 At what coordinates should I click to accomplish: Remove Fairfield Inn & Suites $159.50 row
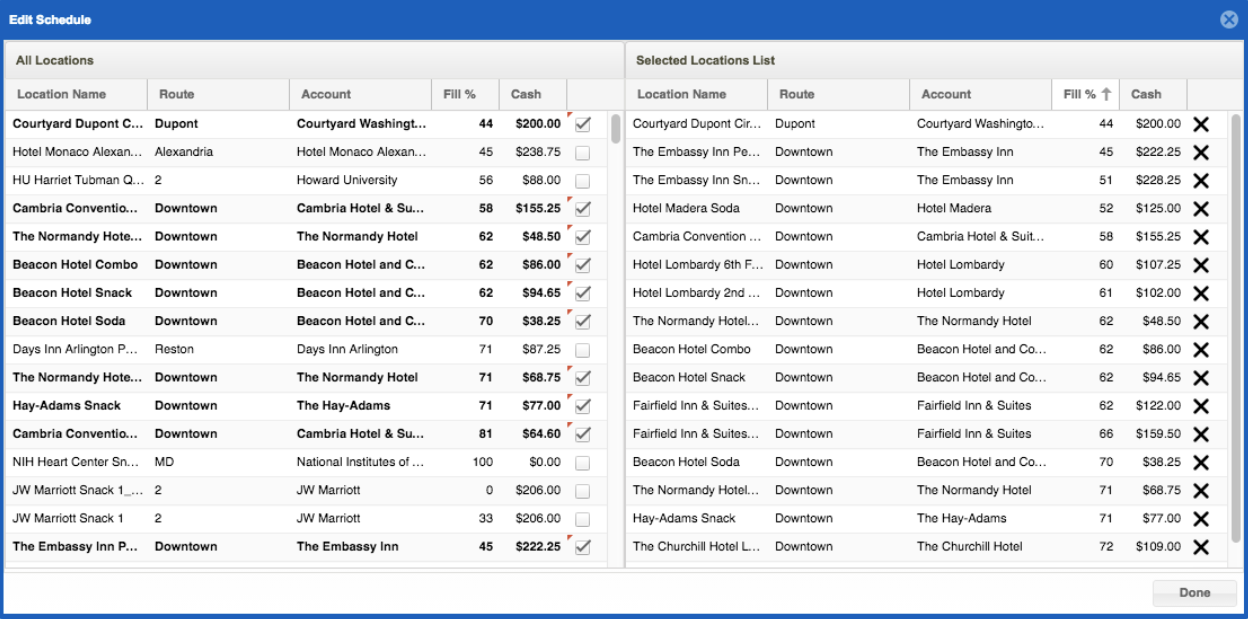coord(1201,434)
